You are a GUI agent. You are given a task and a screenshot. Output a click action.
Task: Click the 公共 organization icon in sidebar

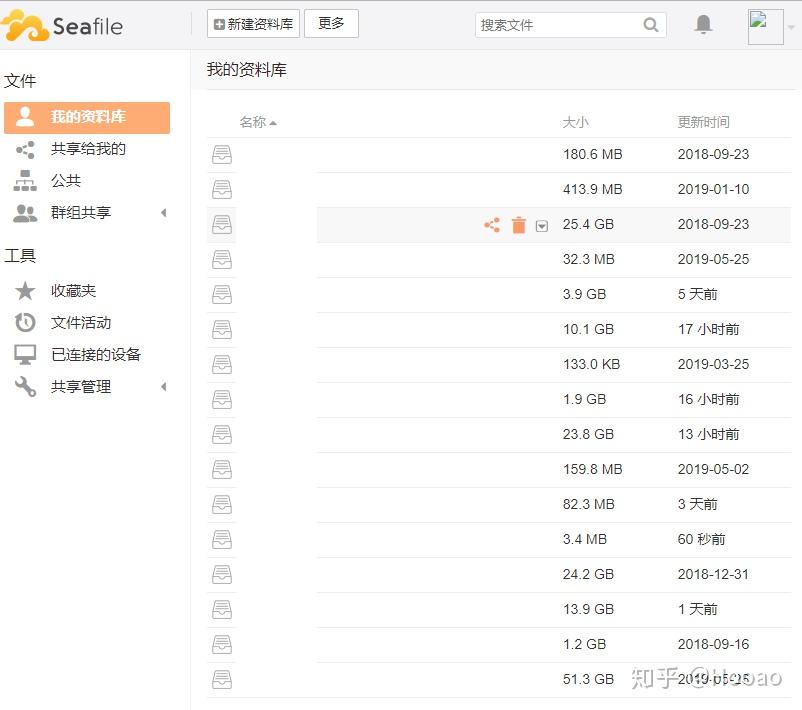[x=24, y=181]
